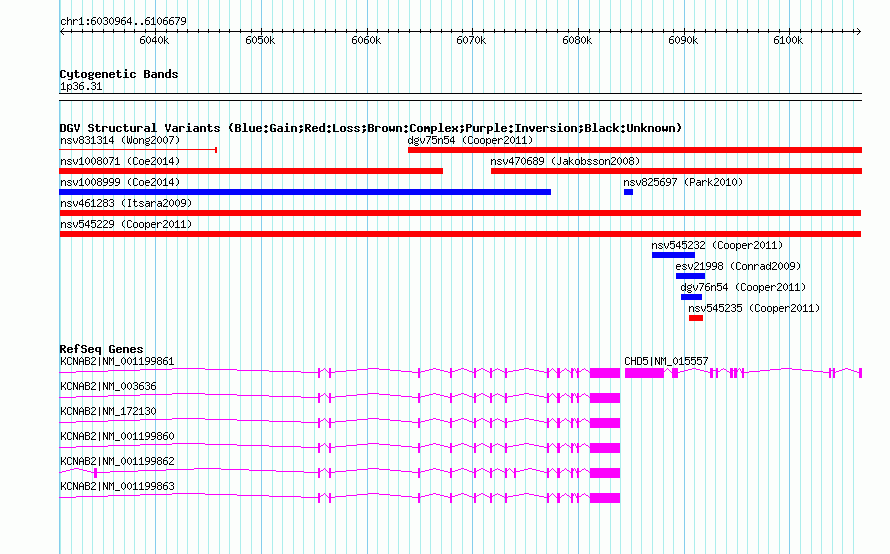Select the small red nsv545235 loss bar
The width and height of the screenshot is (890, 554).
pyautogui.click(x=696, y=318)
